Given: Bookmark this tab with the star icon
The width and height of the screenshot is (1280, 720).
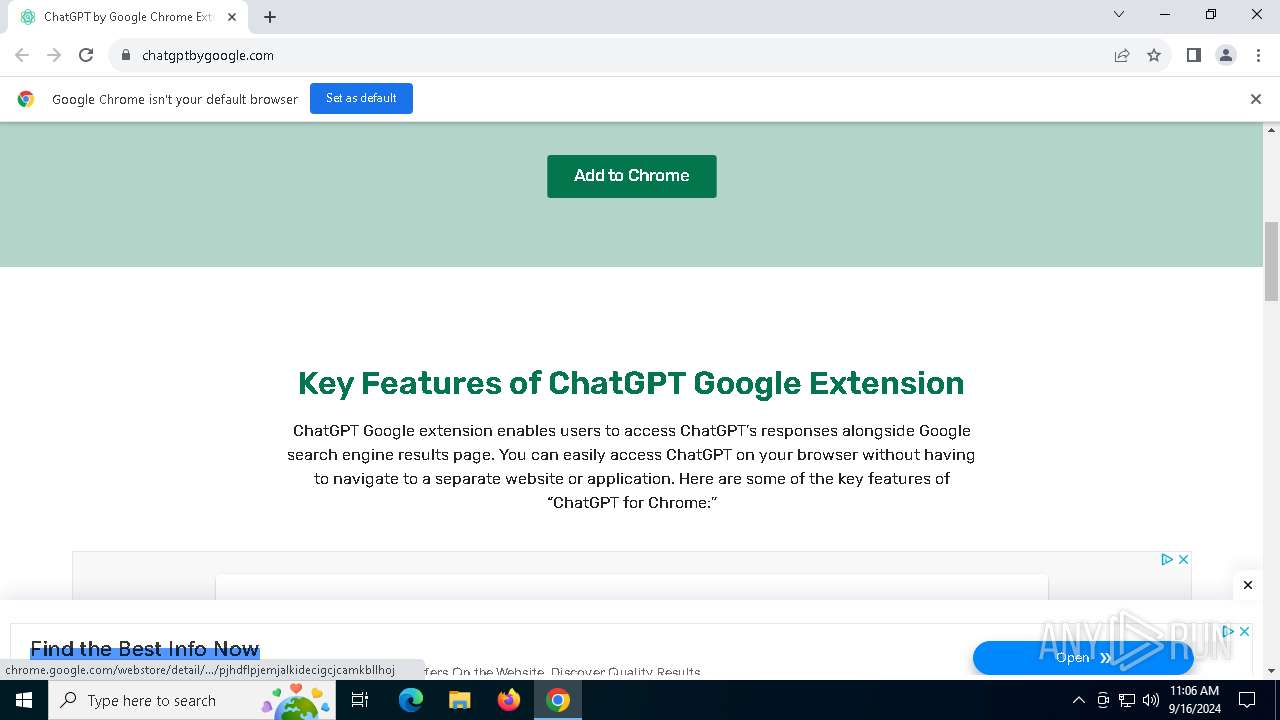Looking at the screenshot, I should click(1154, 55).
